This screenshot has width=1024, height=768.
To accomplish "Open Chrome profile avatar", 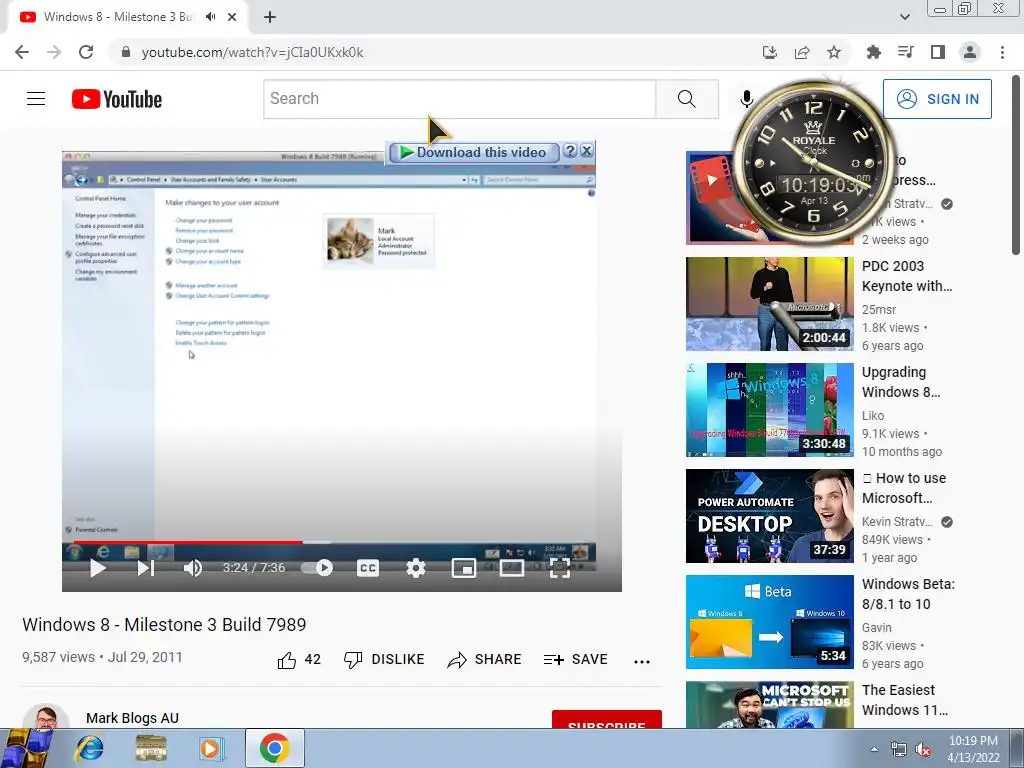I will click(970, 52).
